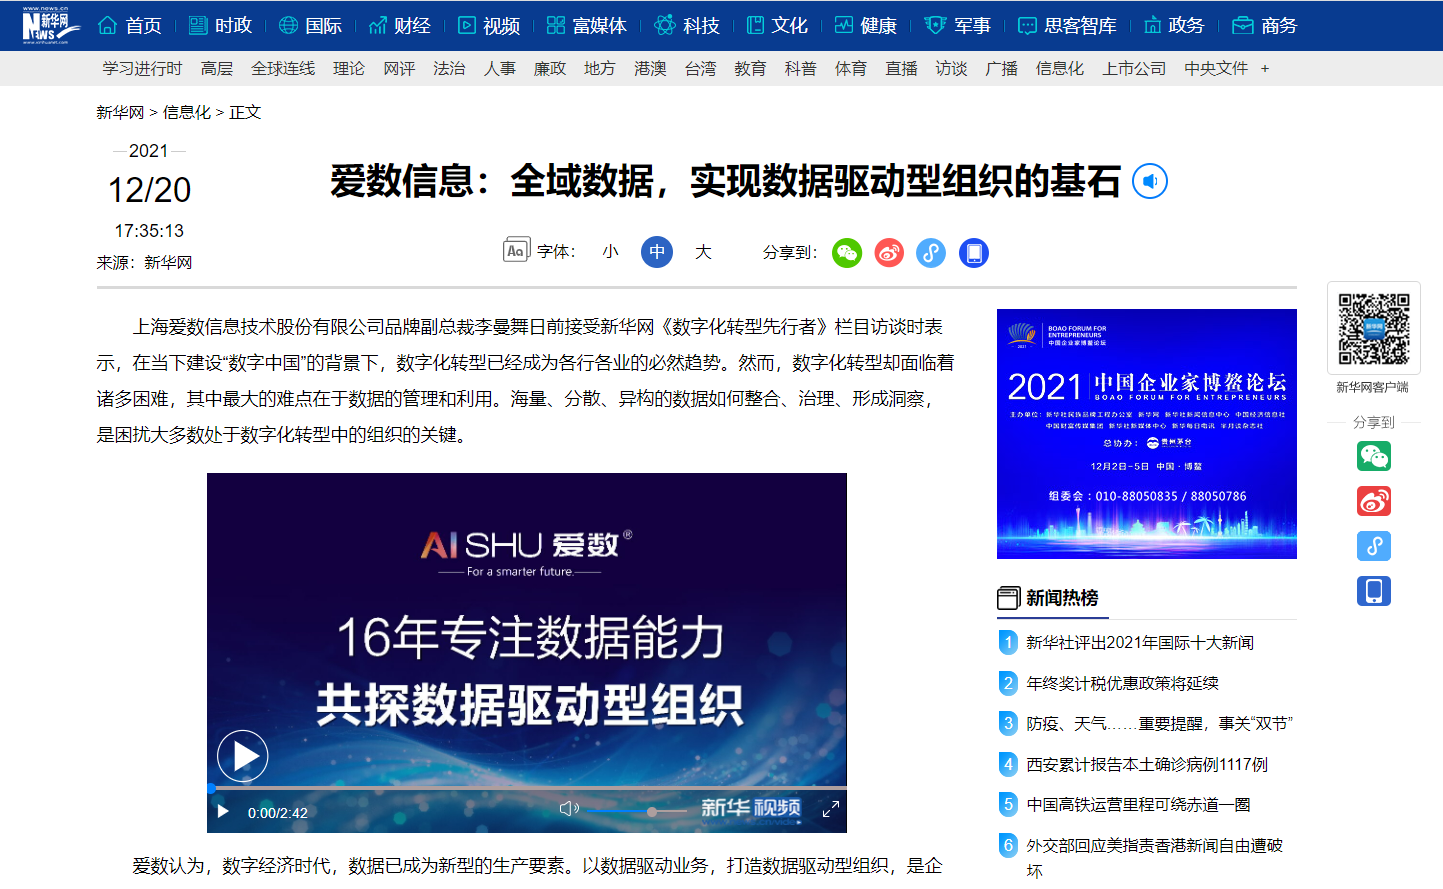
Task: Open the 富媒体 channel
Action: [x=587, y=25]
